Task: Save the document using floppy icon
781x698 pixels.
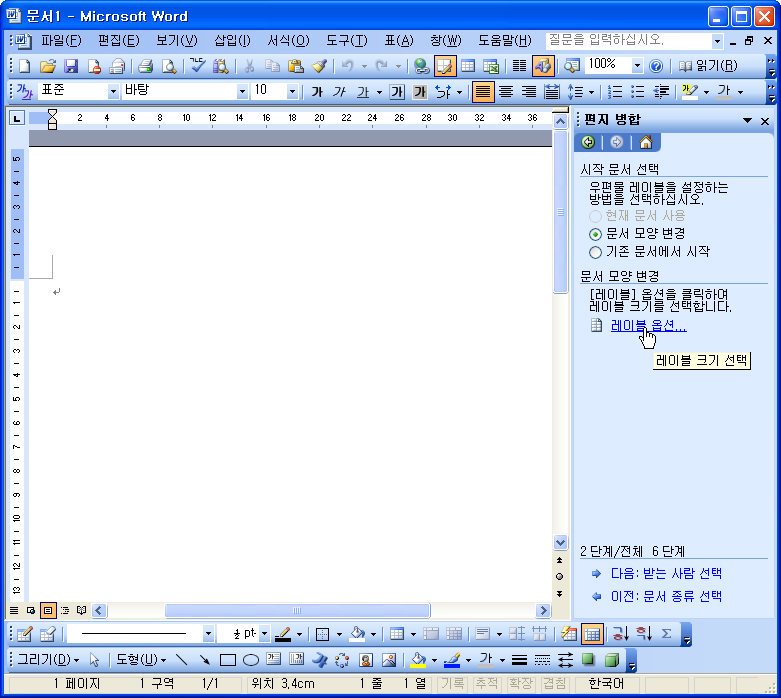Action: [71, 66]
